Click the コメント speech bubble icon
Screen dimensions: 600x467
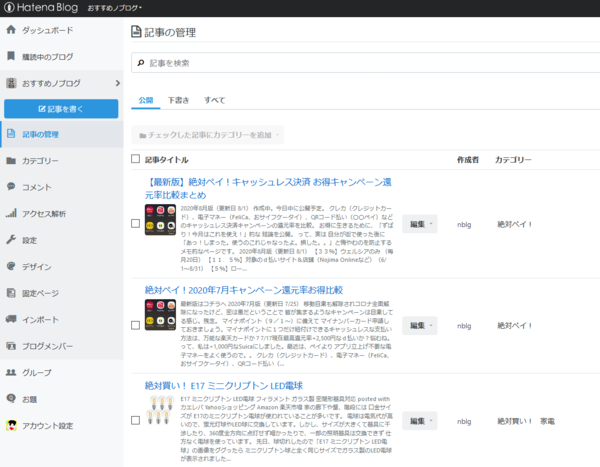[x=11, y=186]
